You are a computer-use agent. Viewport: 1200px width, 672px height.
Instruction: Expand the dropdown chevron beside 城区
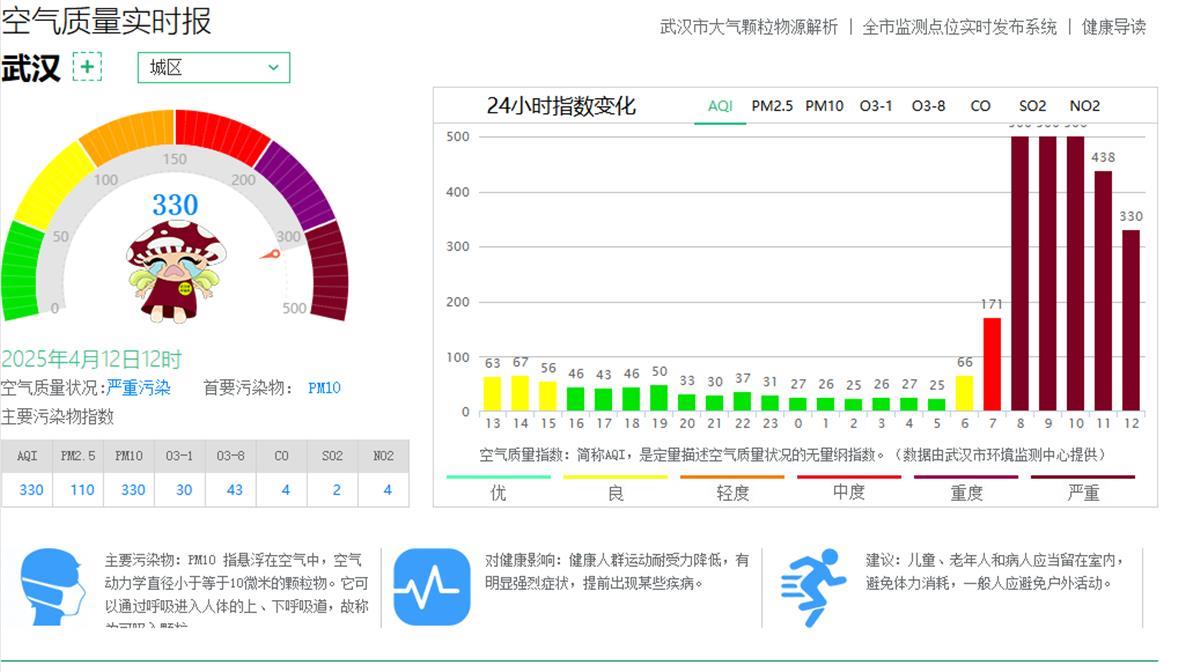[273, 68]
